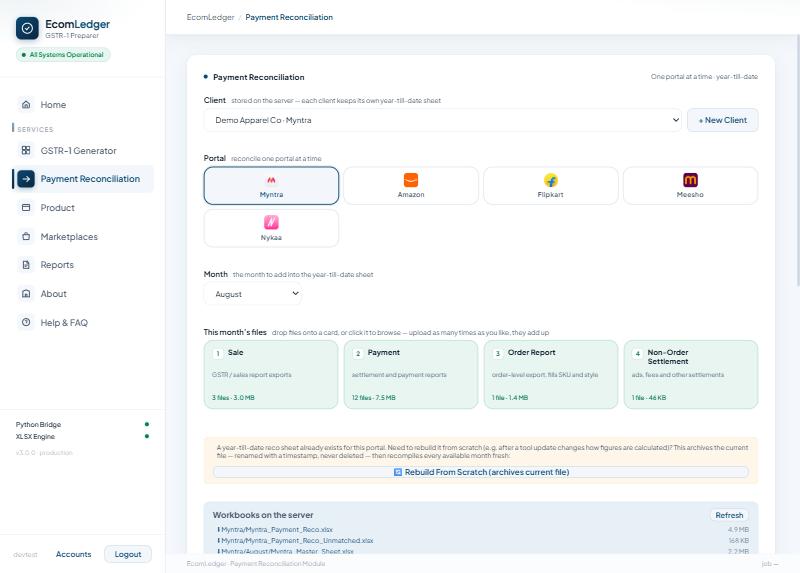Open the Client dropdown Demo Apparel Co
This screenshot has height=573, width=800.
(442, 120)
